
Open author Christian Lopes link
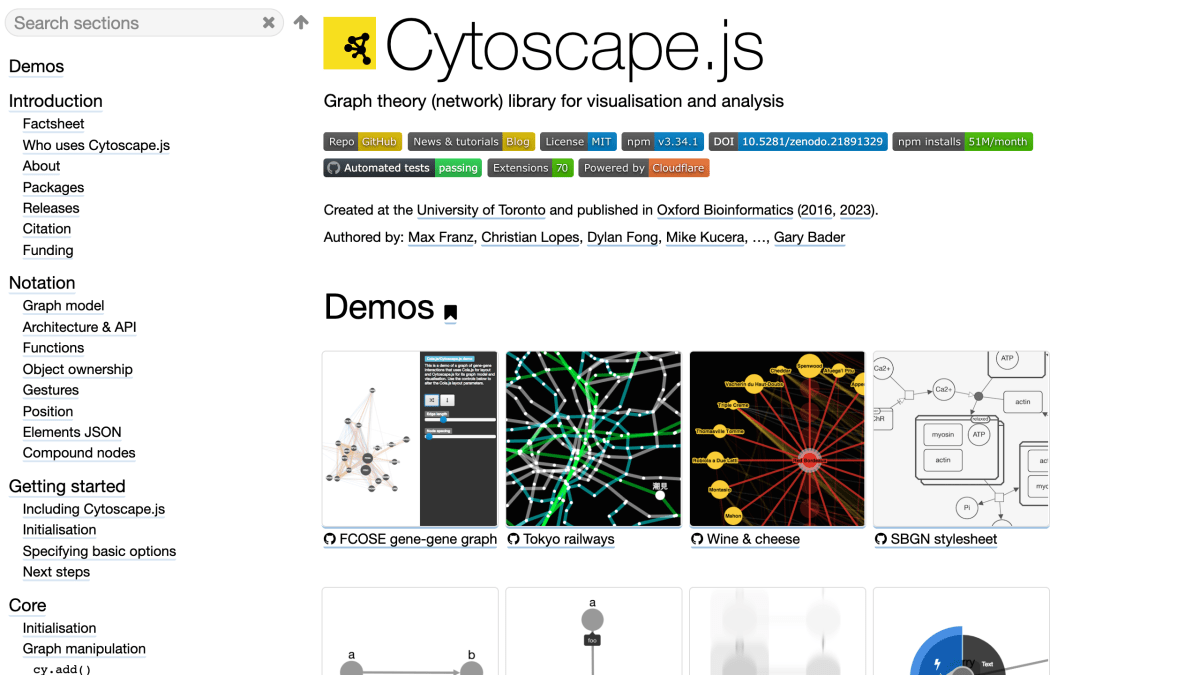[529, 237]
